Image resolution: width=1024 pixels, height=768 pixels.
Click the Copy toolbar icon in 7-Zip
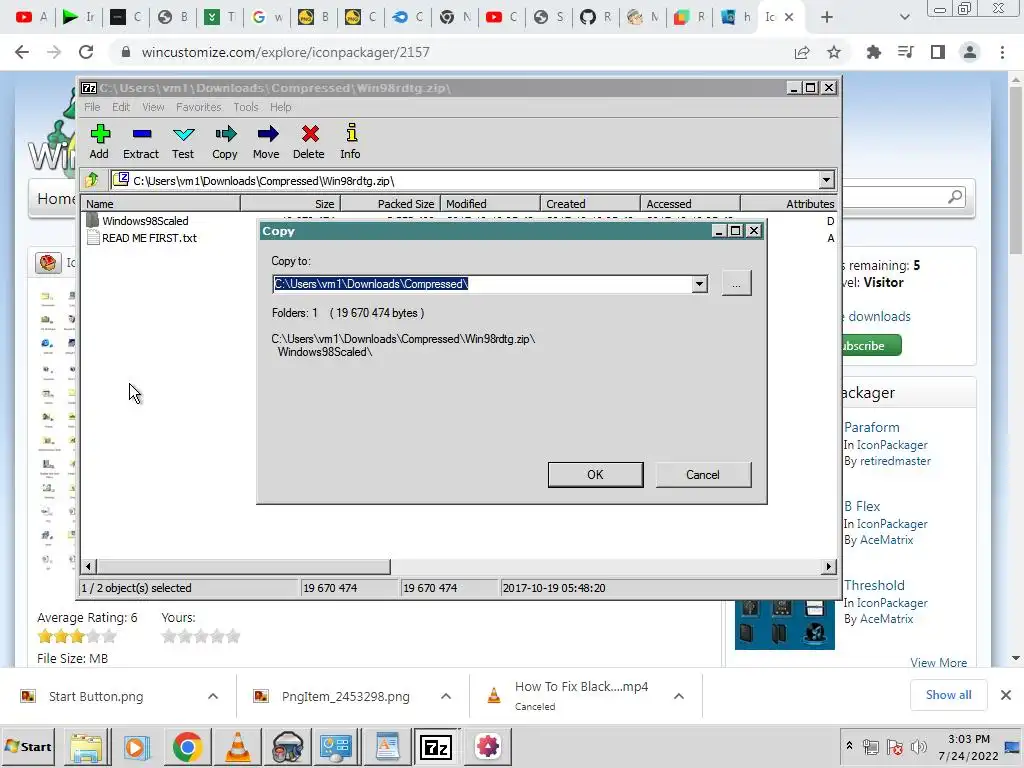tap(225, 141)
